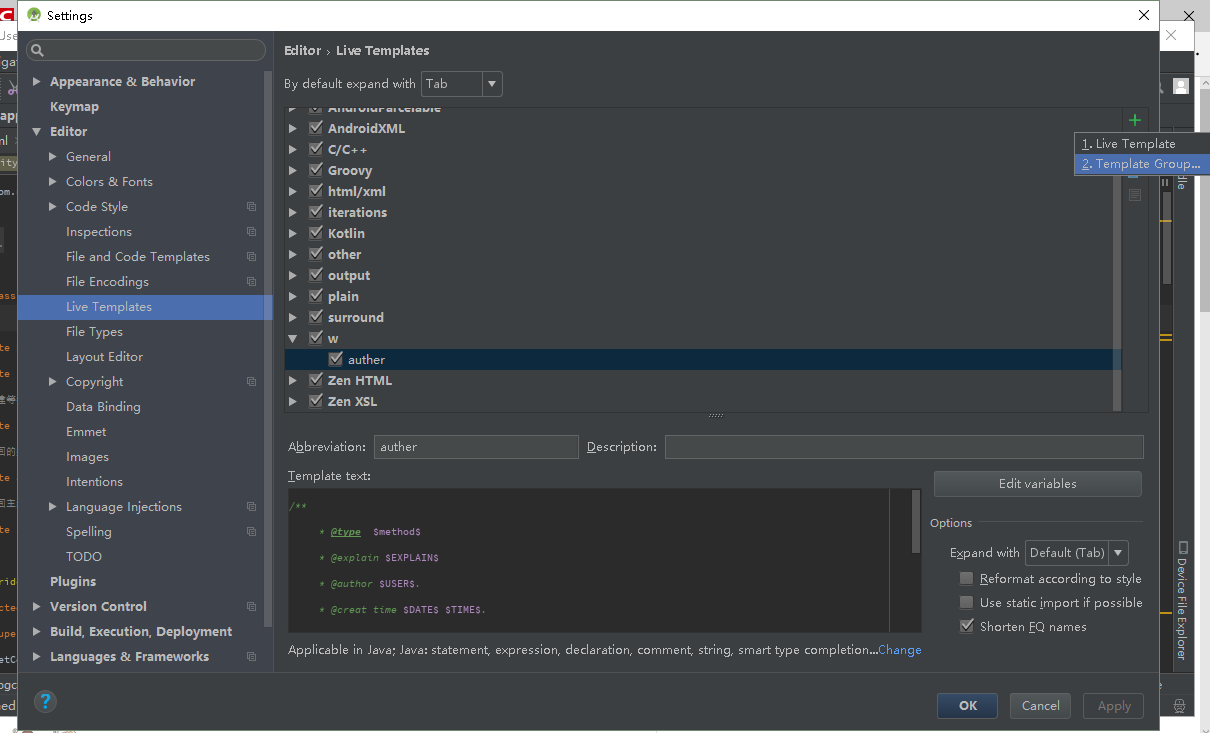Click the Change link for applicable contexts
Viewport: 1210px width, 733px height.
(900, 650)
